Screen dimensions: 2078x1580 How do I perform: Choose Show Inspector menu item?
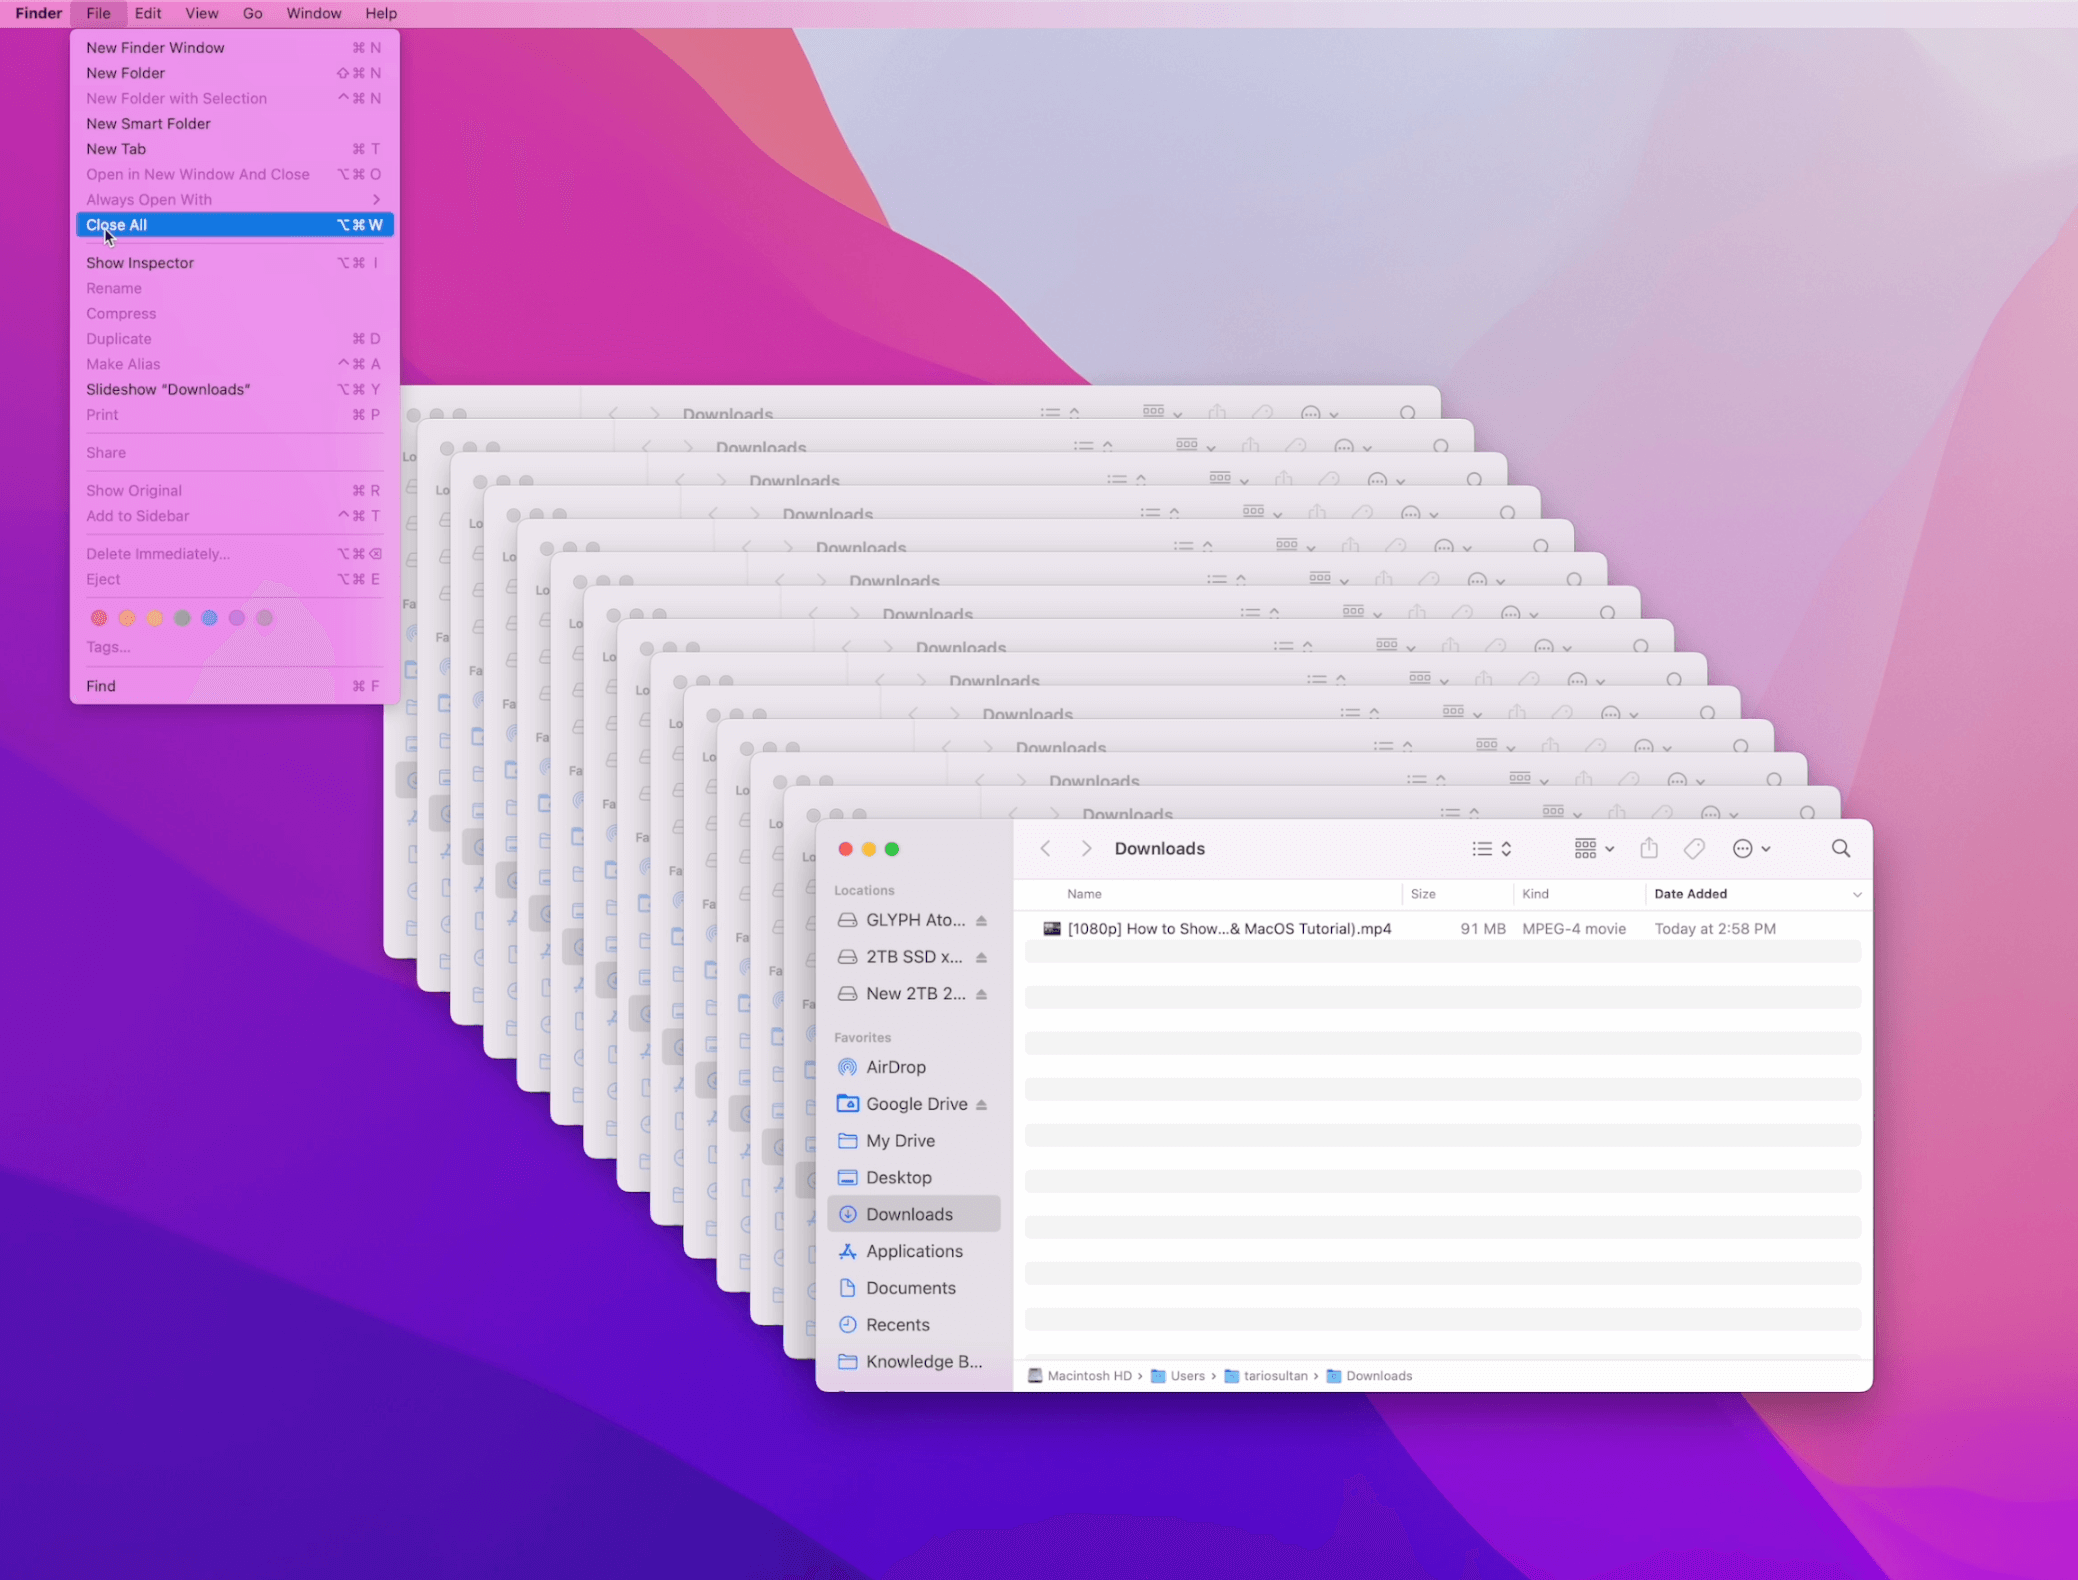click(x=235, y=263)
